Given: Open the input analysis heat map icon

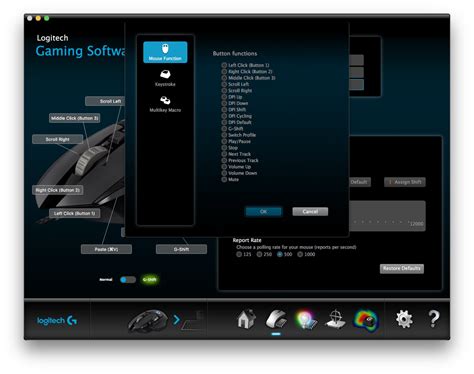Looking at the screenshot, I should 366,319.
